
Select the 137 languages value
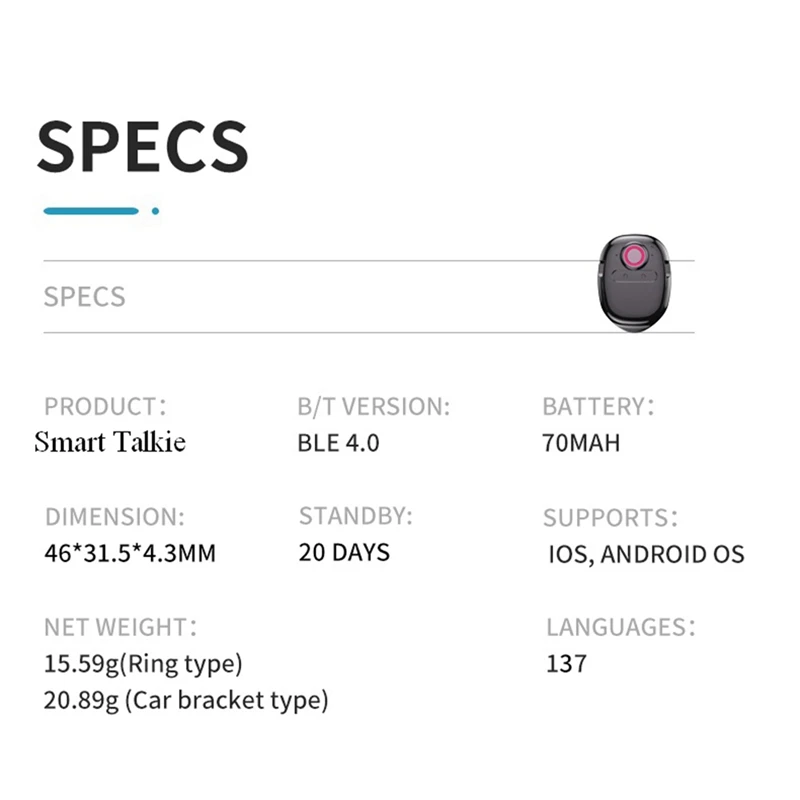pos(566,663)
